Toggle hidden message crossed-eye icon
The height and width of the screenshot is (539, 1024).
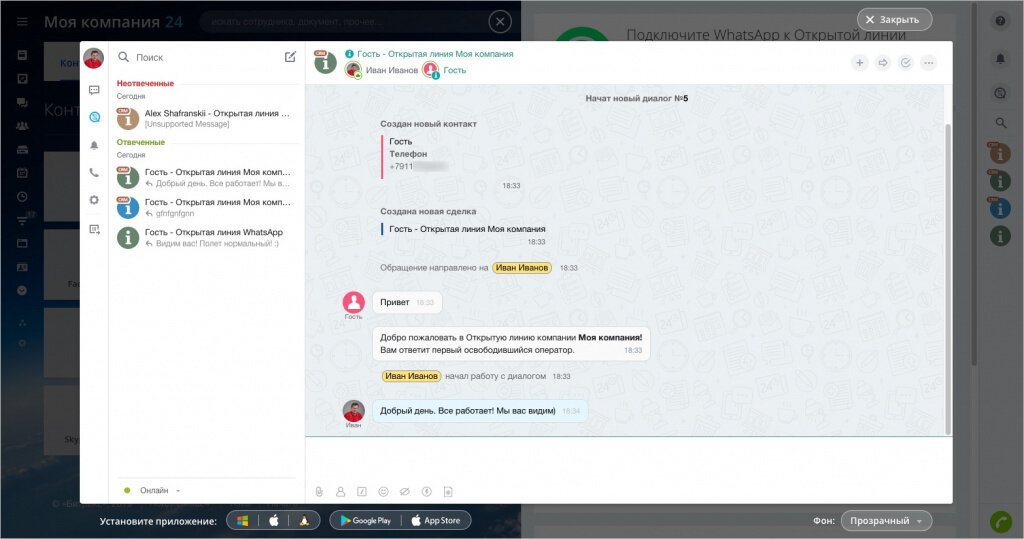405,491
